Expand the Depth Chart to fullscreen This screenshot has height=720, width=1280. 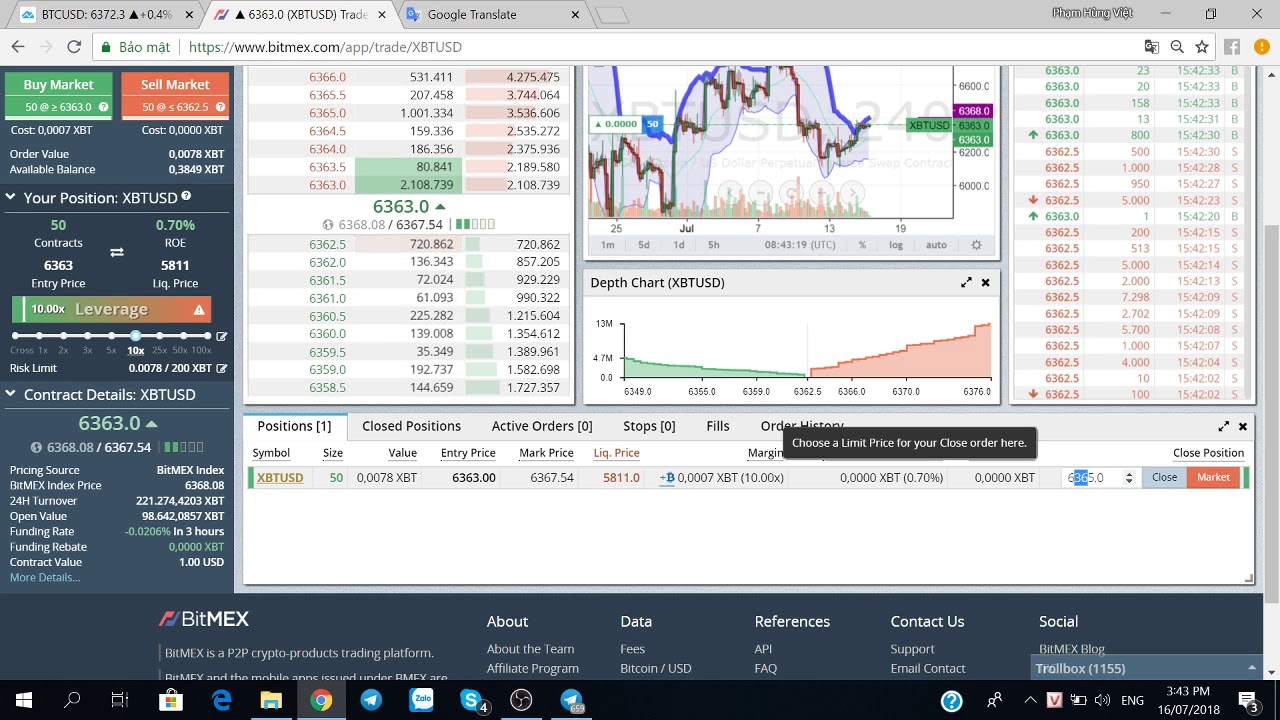966,283
